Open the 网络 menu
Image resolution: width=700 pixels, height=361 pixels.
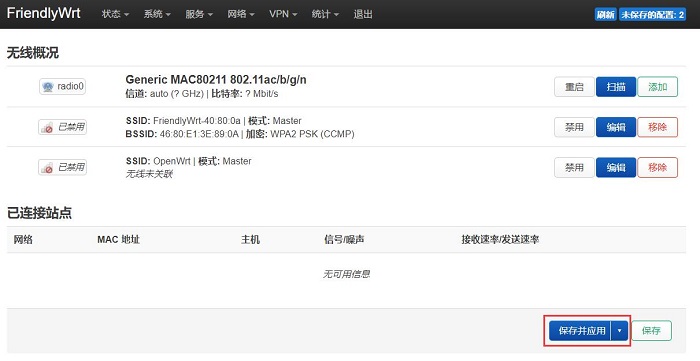point(241,14)
